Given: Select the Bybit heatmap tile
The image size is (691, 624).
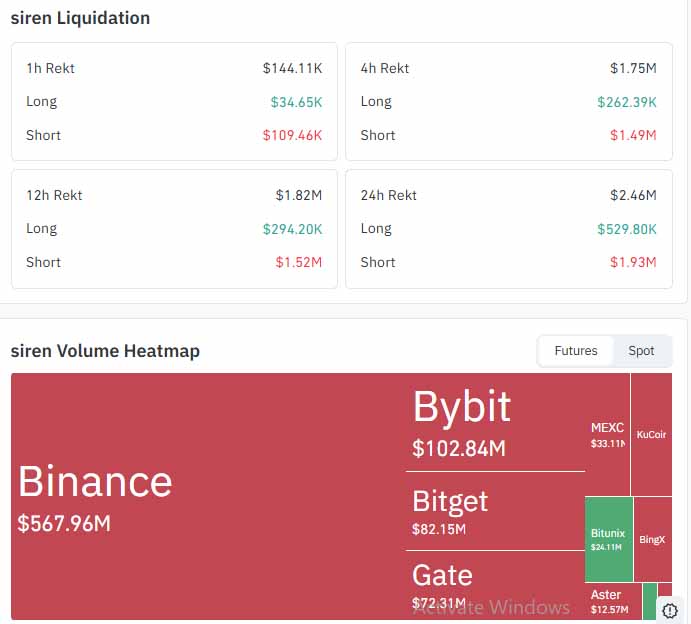Looking at the screenshot, I should coord(496,421).
